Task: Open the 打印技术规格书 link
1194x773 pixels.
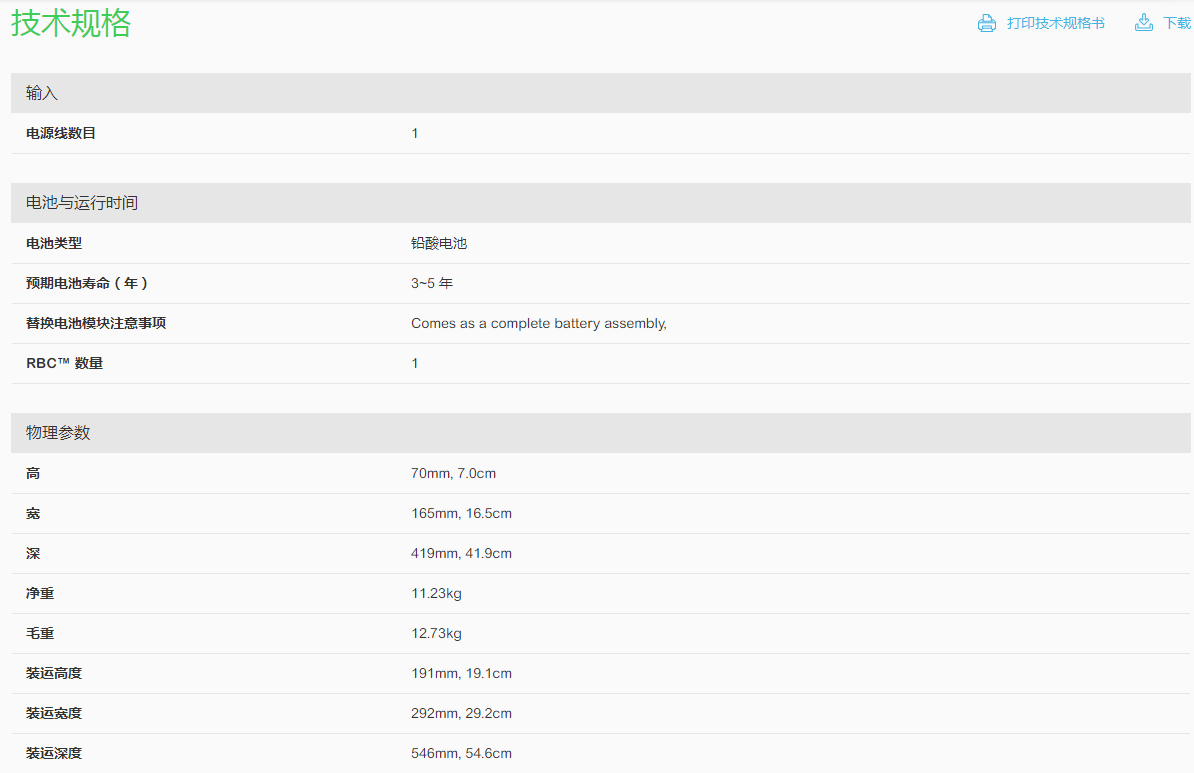Action: [x=1055, y=23]
